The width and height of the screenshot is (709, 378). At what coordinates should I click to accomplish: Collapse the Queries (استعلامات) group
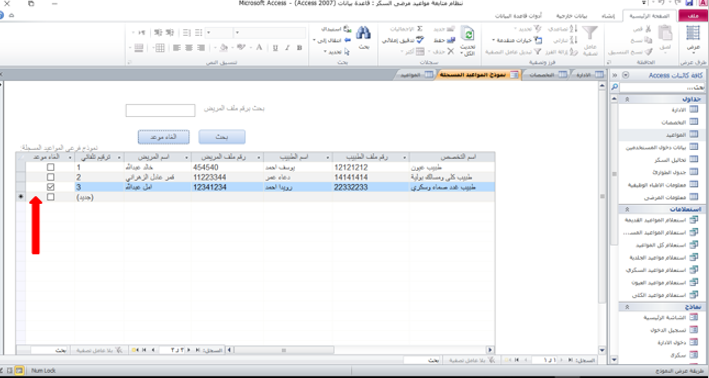point(626,209)
